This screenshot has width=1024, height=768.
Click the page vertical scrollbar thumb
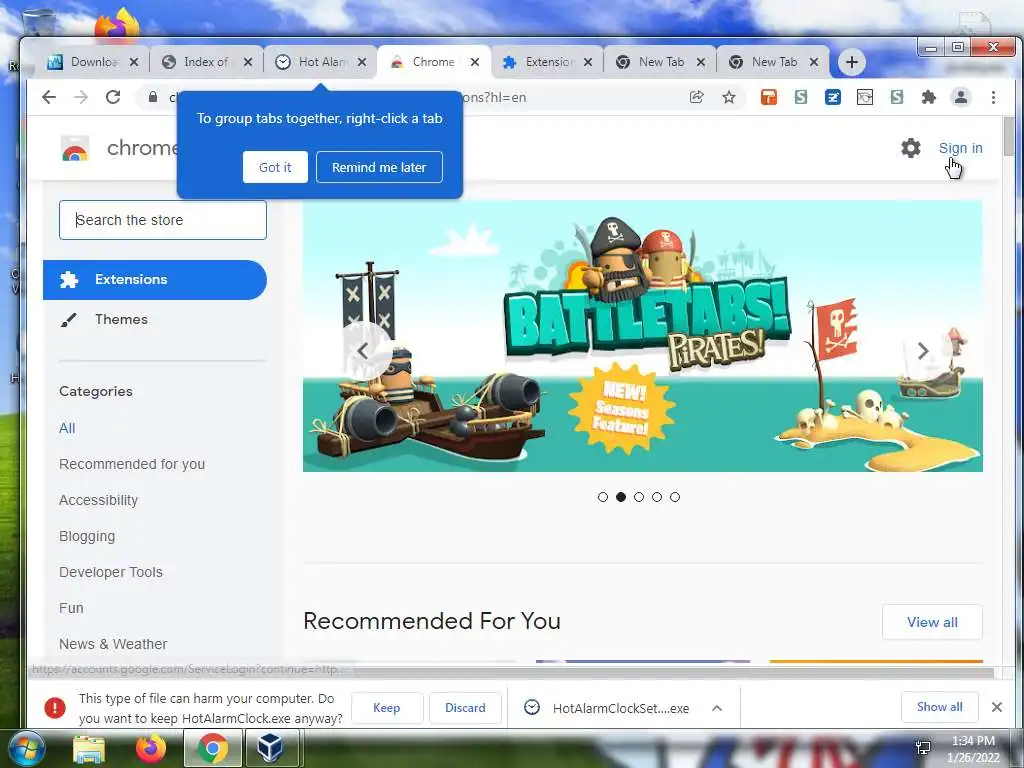1009,136
